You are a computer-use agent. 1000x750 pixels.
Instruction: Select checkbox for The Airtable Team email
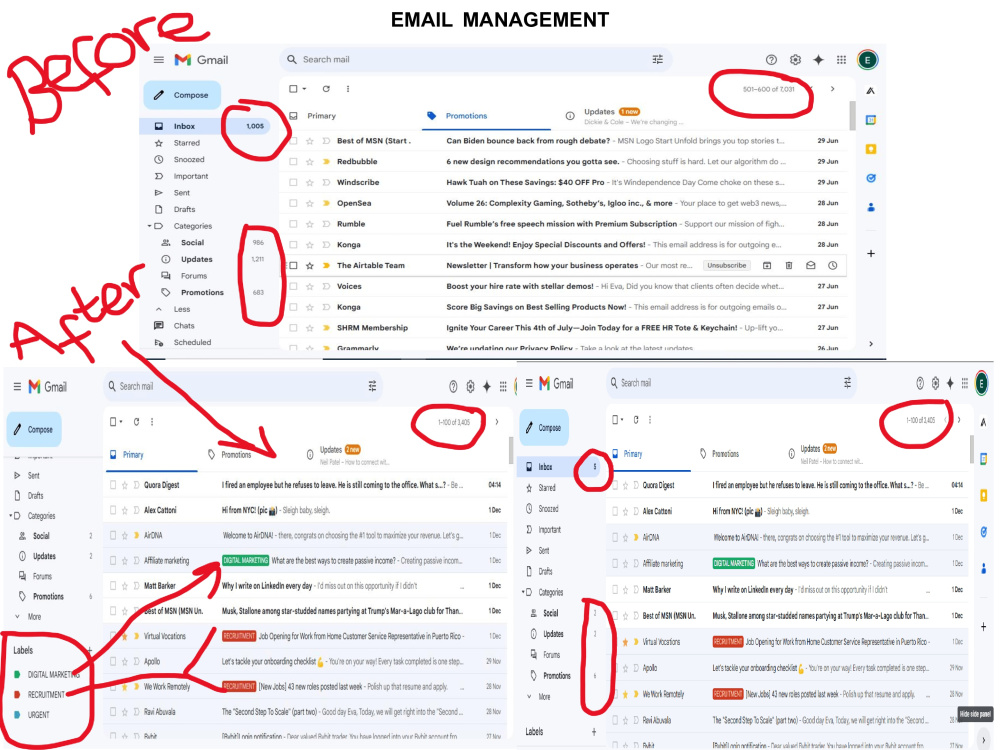293,265
